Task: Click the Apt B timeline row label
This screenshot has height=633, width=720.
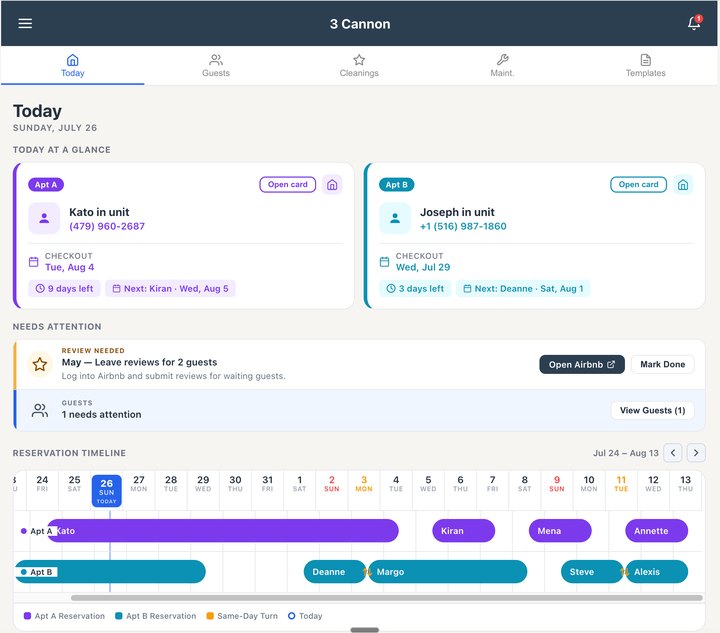Action: [x=39, y=572]
